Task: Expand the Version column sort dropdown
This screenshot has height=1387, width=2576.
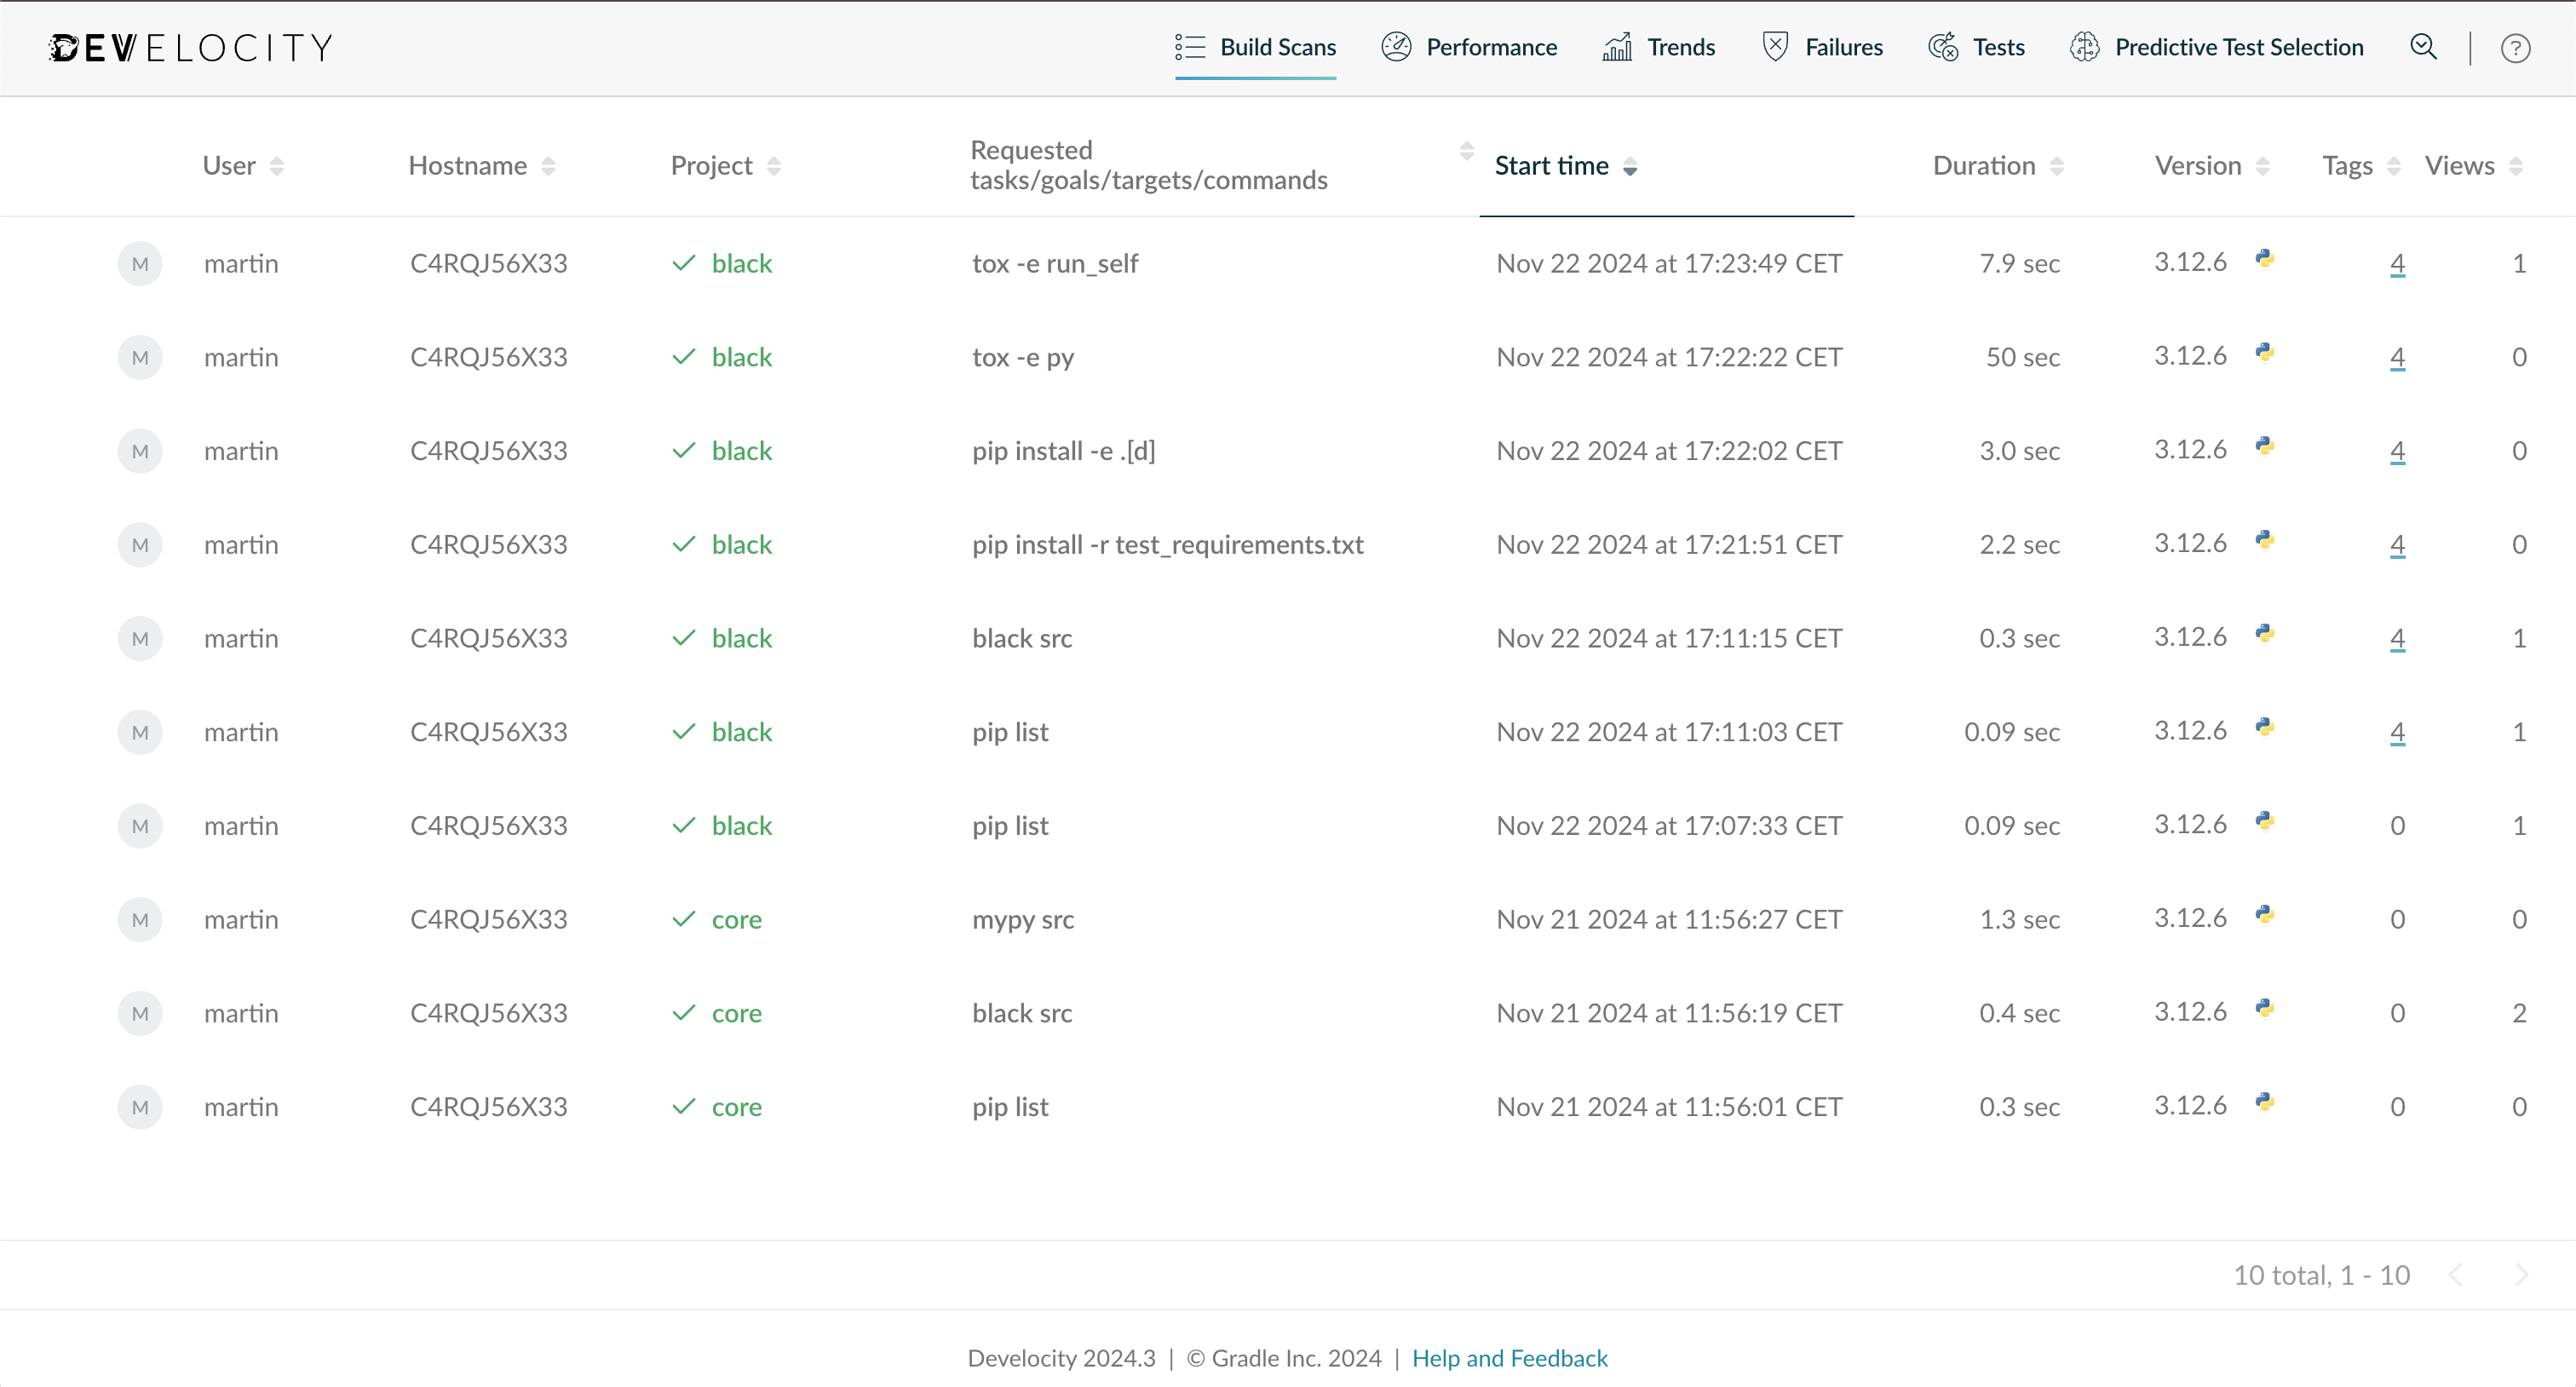Action: coord(2263,165)
